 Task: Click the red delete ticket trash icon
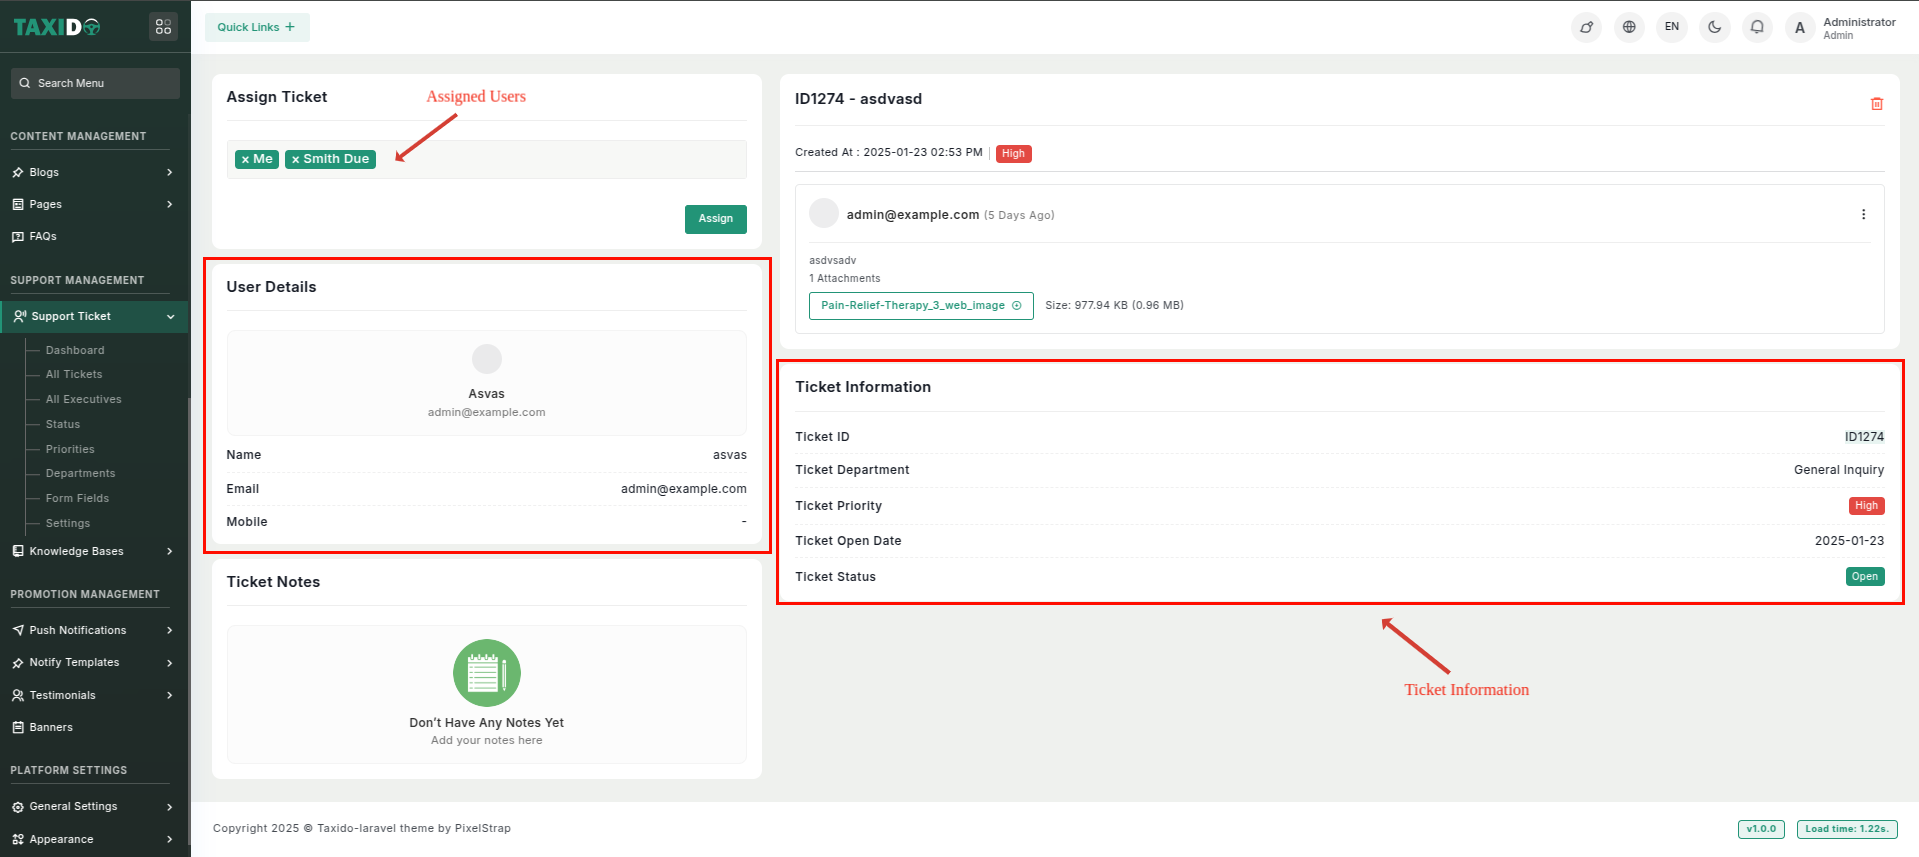pos(1876,104)
